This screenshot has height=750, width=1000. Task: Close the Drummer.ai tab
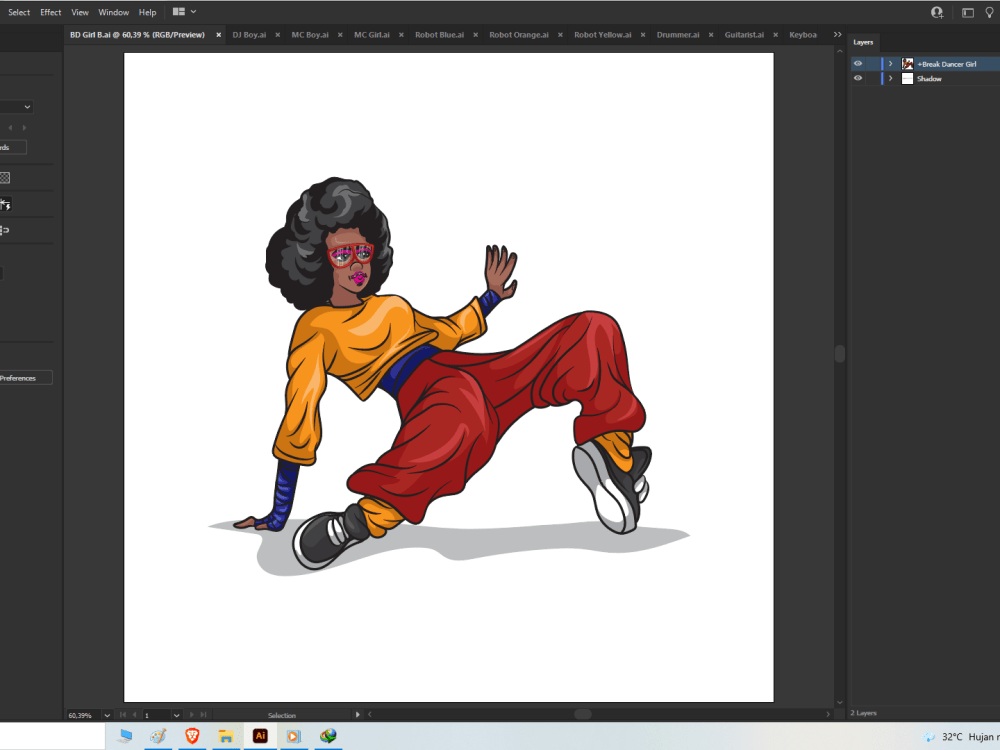click(x=711, y=35)
